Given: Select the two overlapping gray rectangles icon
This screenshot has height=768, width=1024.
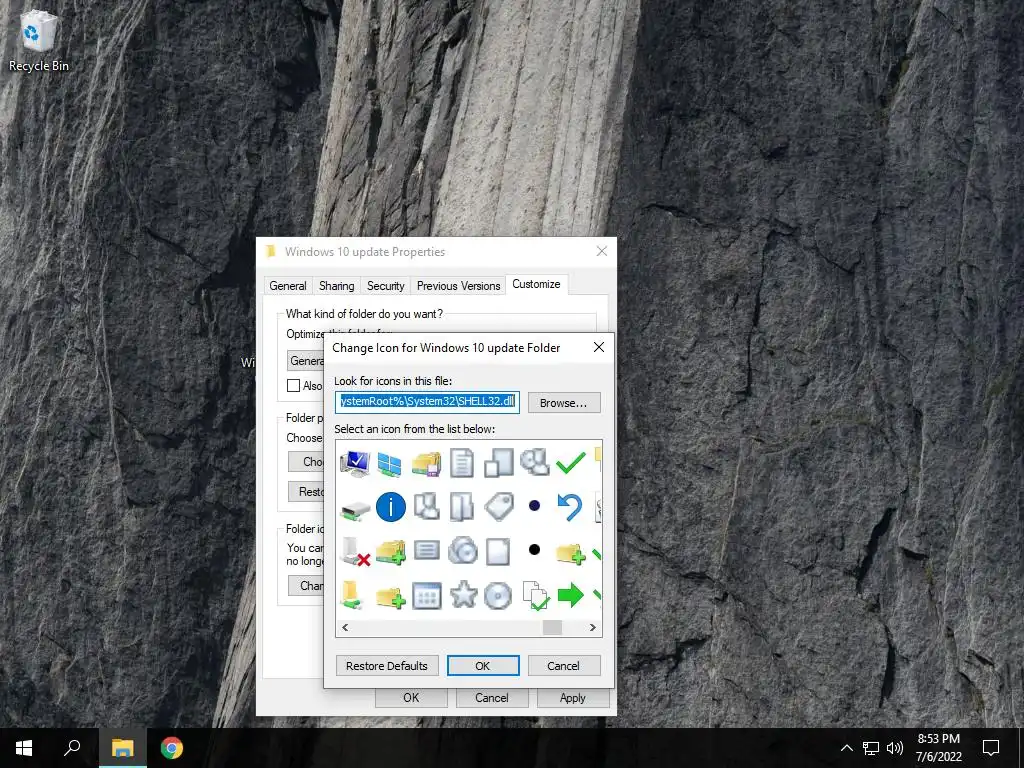Looking at the screenshot, I should pyautogui.click(x=498, y=463).
